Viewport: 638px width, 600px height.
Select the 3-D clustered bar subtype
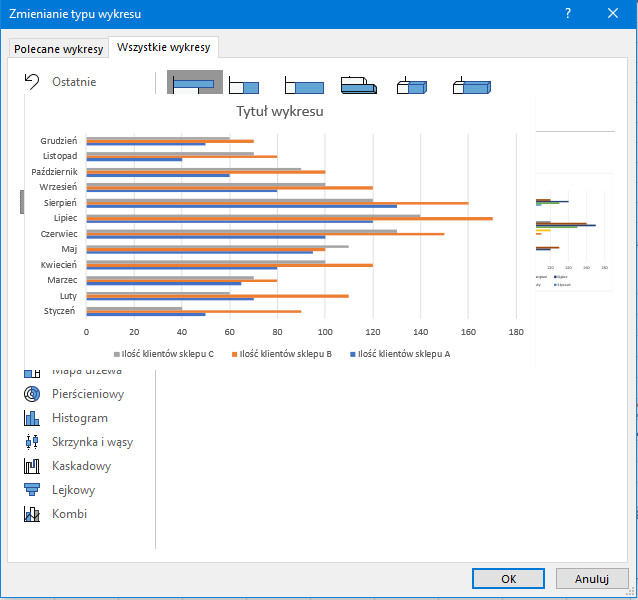(x=358, y=85)
